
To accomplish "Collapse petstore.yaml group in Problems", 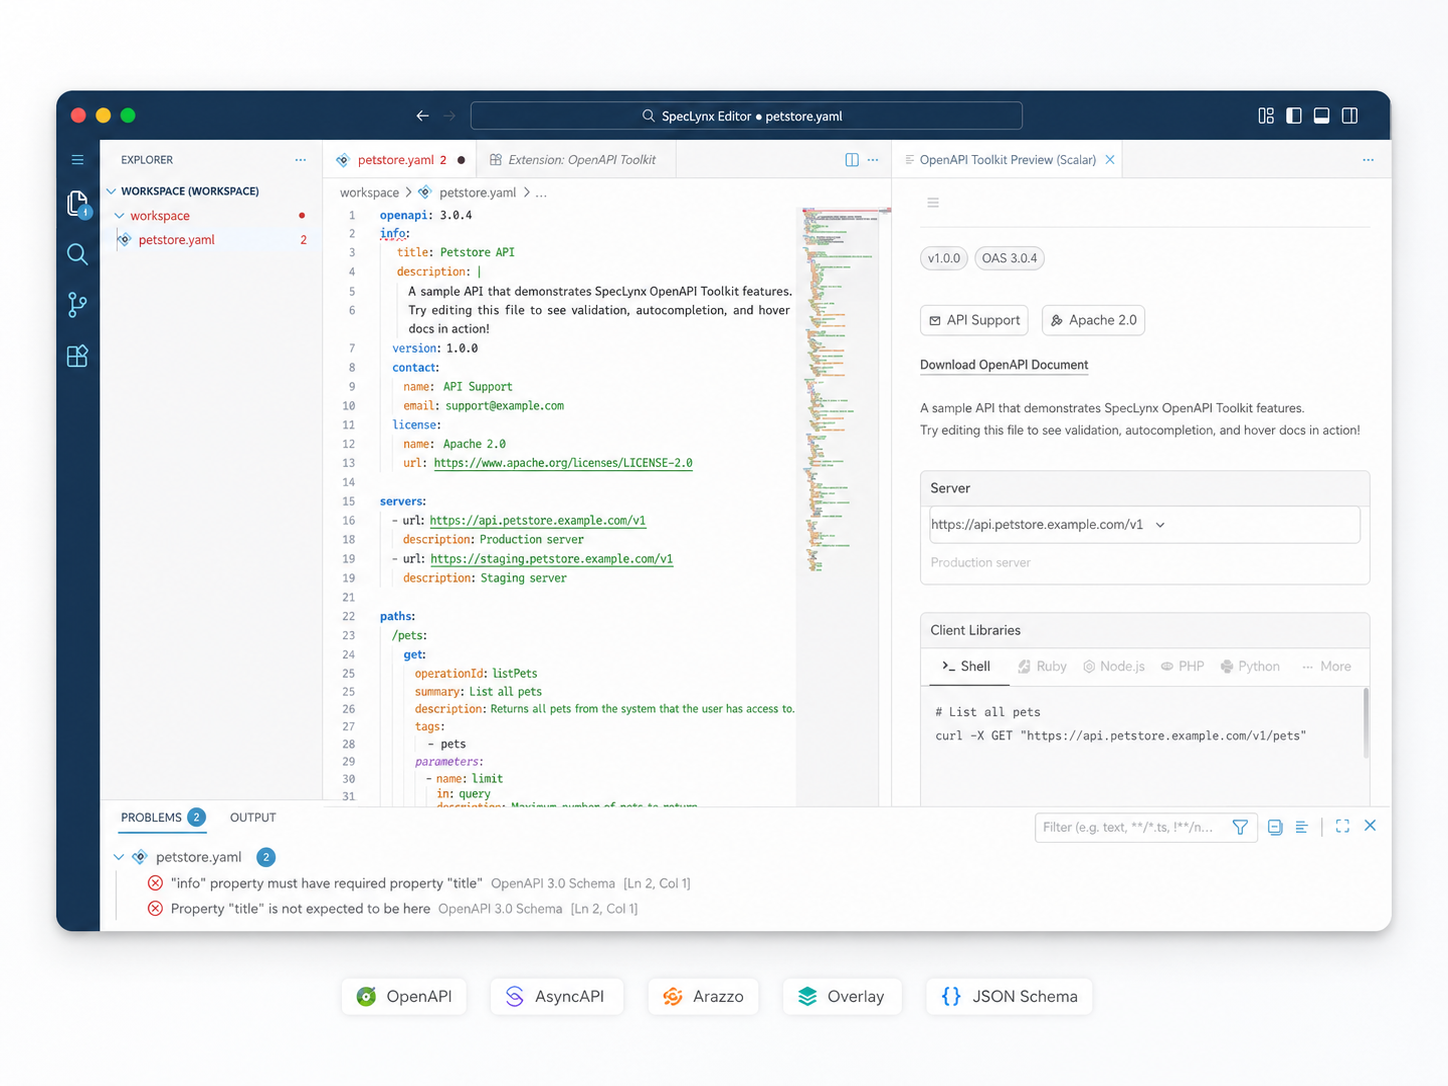I will (x=119, y=857).
